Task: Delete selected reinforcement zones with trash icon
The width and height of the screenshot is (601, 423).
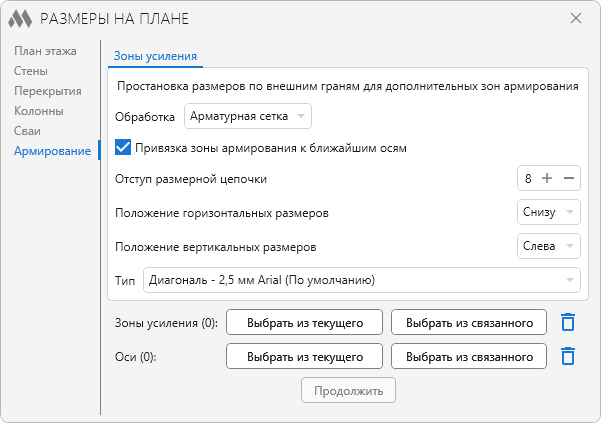Action: tap(568, 322)
